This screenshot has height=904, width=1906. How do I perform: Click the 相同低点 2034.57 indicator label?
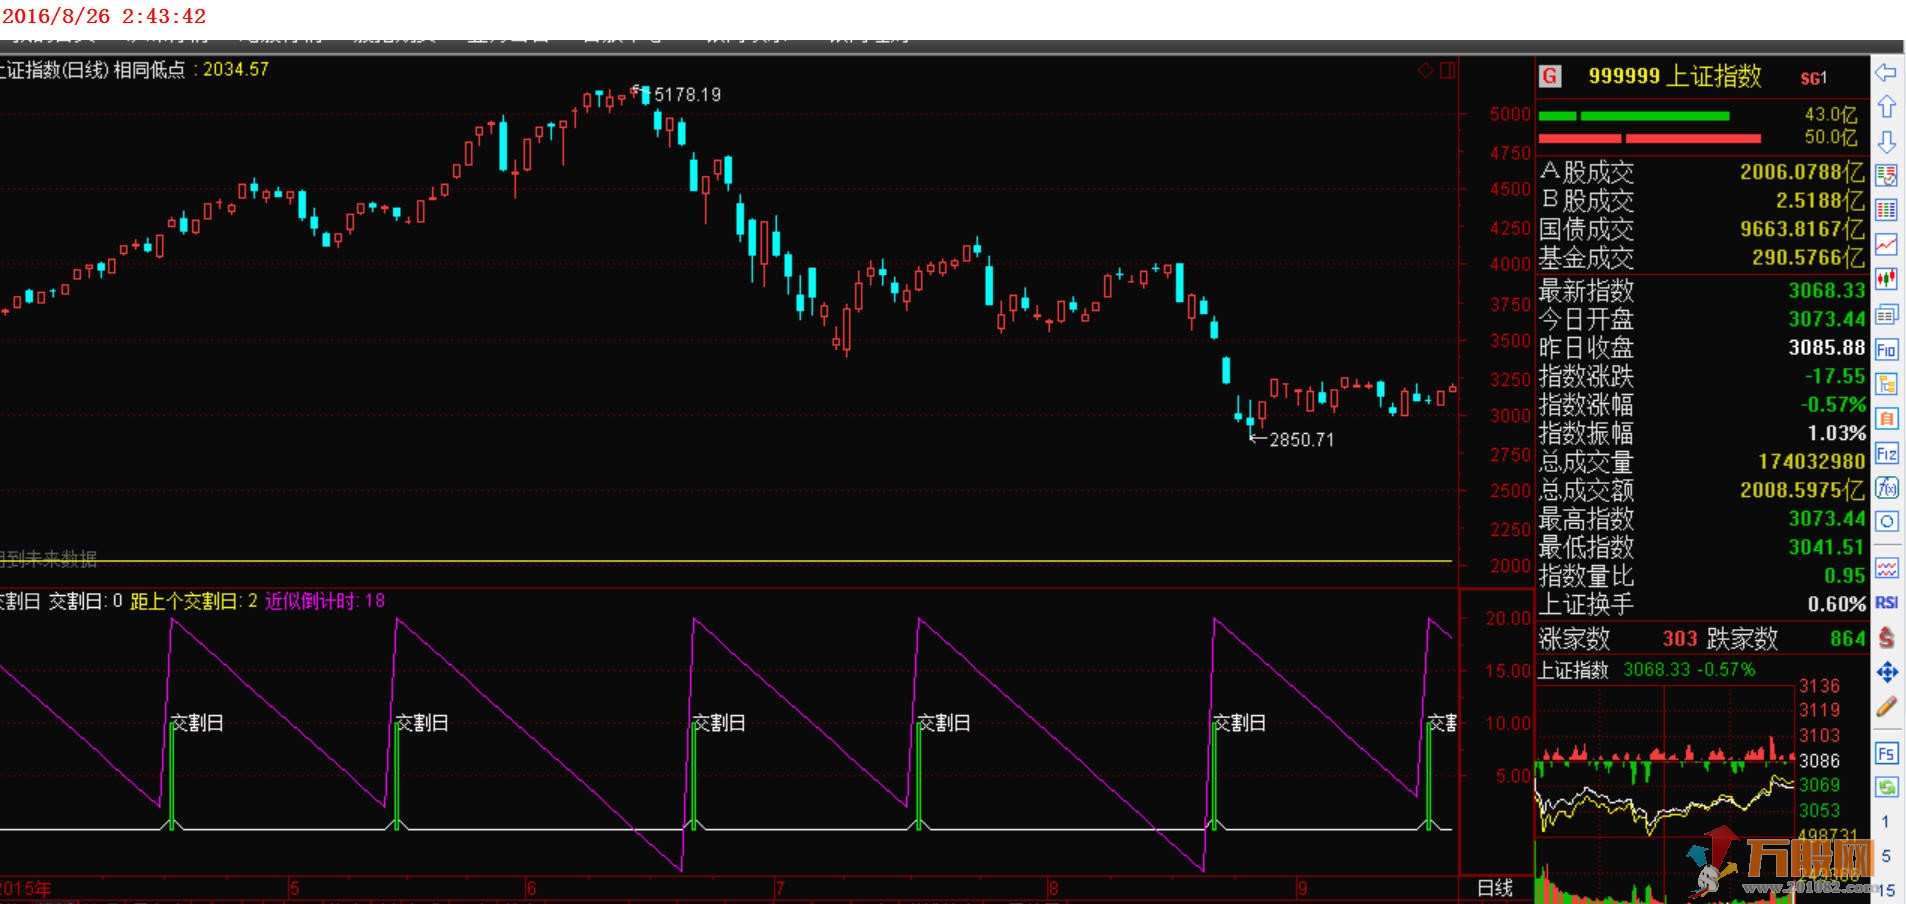pos(191,70)
